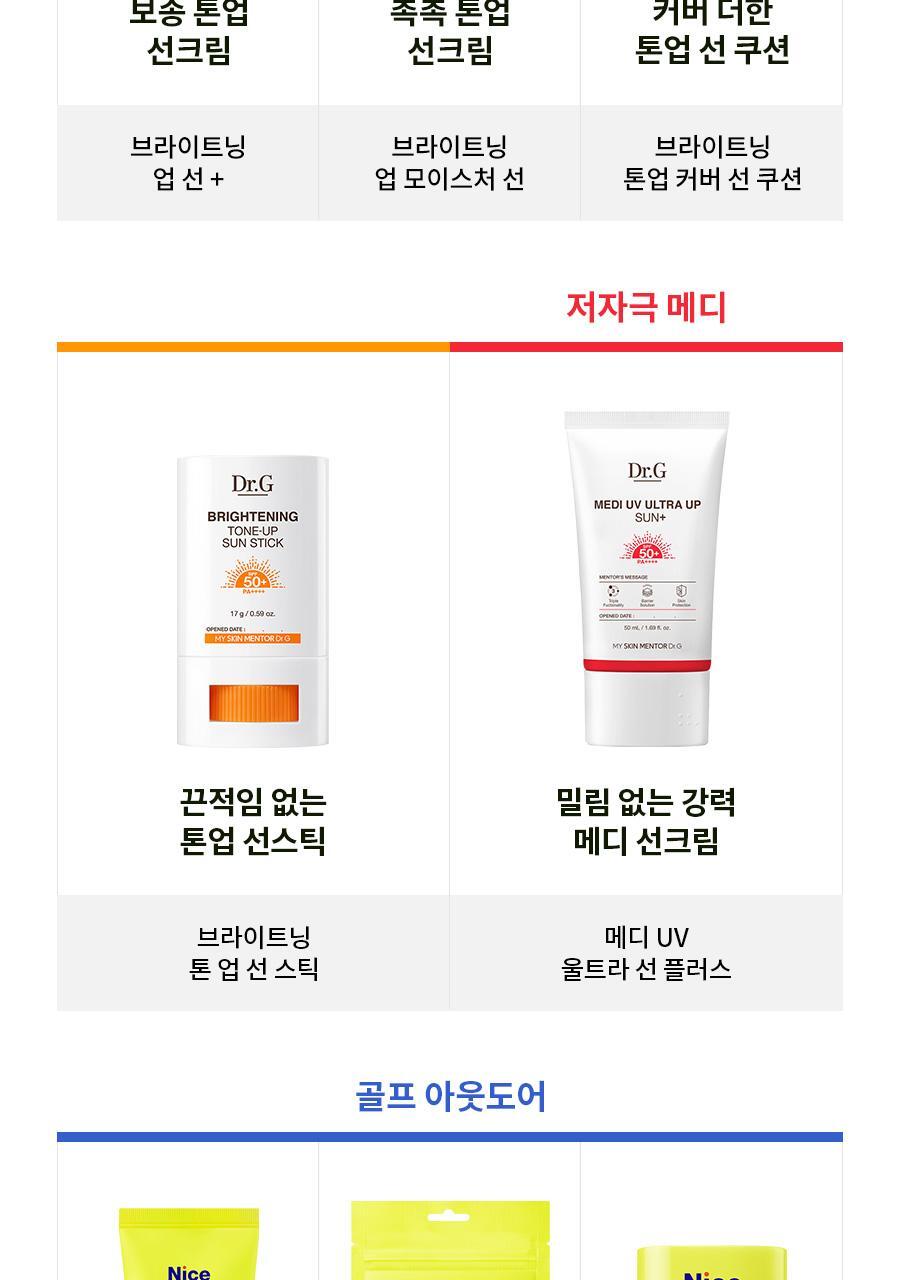Viewport: 900px width, 1280px height.
Task: Click the red SPF 50+ icon on Medi tube
Action: tap(648, 550)
